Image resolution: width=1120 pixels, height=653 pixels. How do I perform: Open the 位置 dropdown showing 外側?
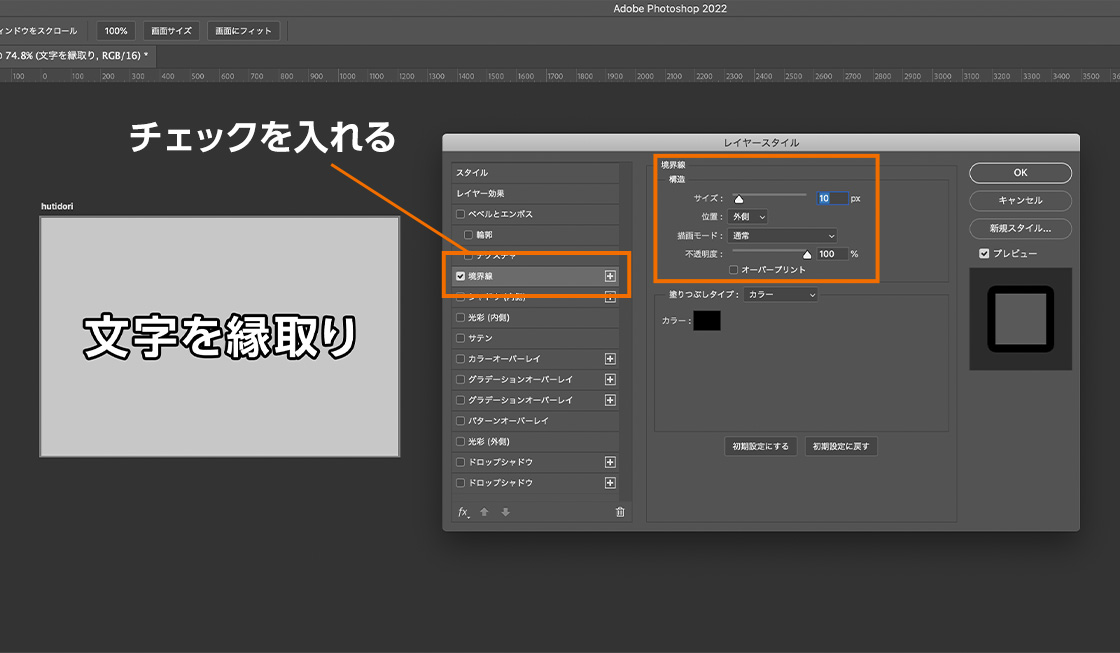point(748,216)
